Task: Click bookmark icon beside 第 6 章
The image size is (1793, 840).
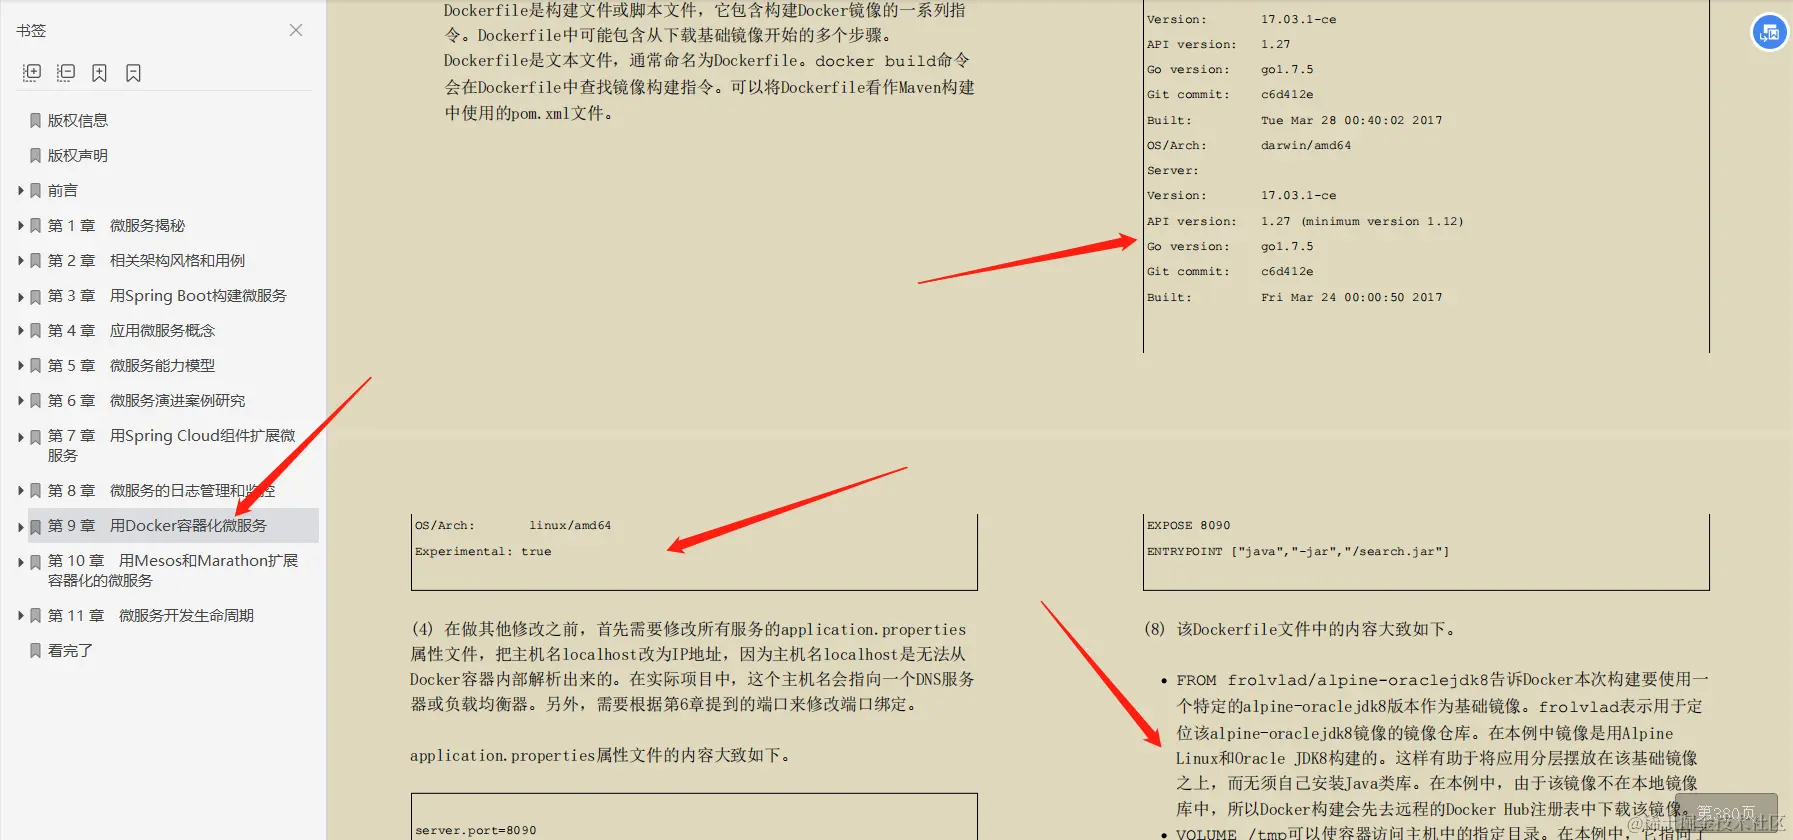Action: pyautogui.click(x=36, y=401)
